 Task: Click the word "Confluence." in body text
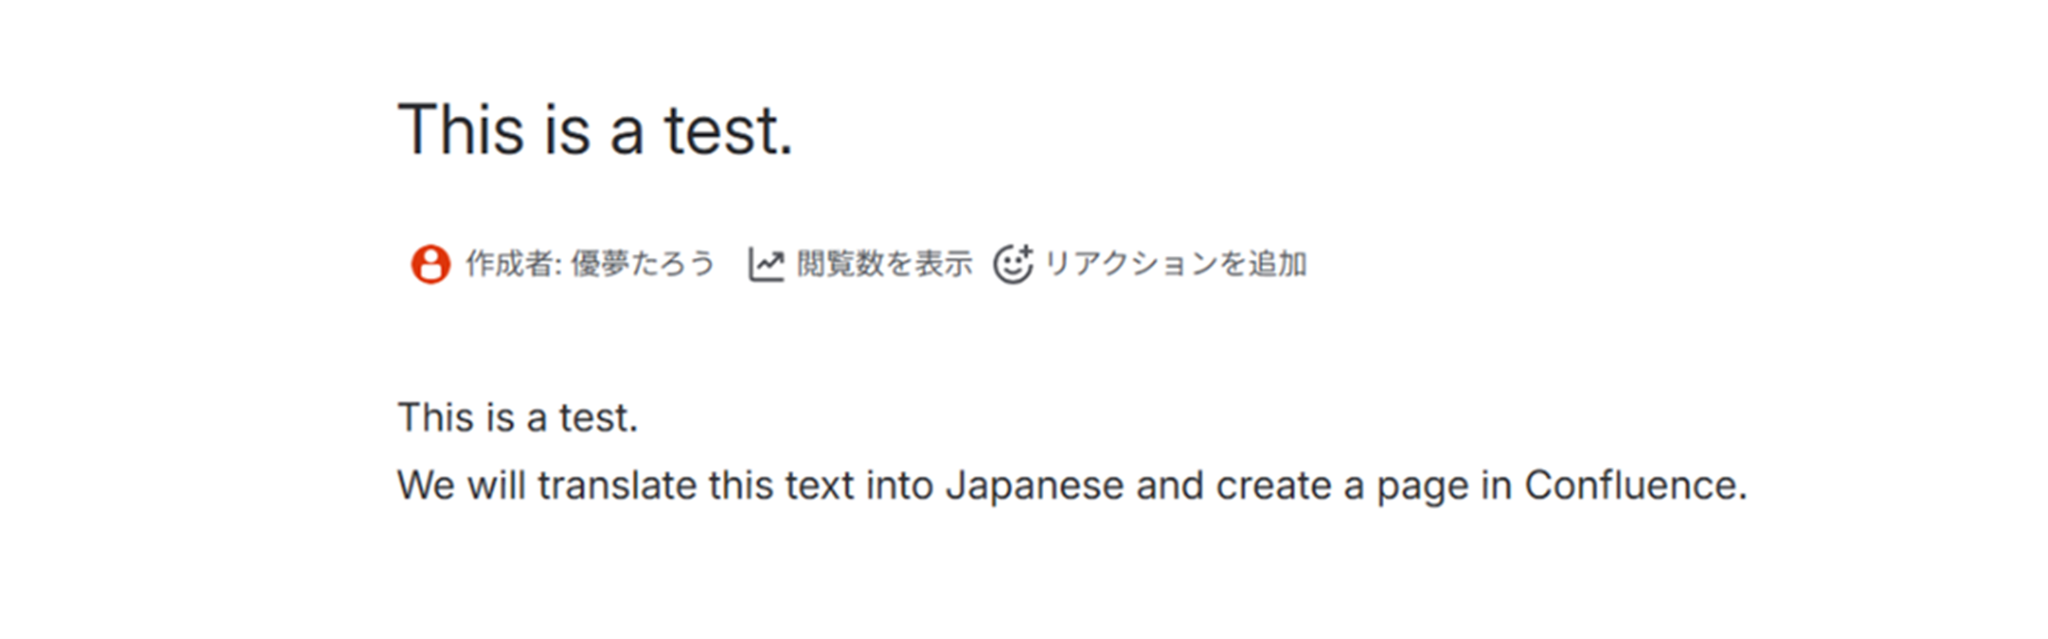[1635, 486]
